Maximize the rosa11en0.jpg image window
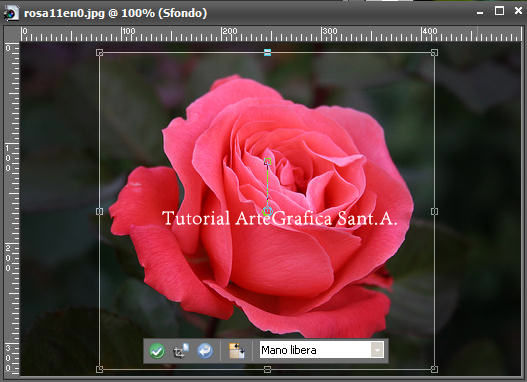 pos(499,11)
